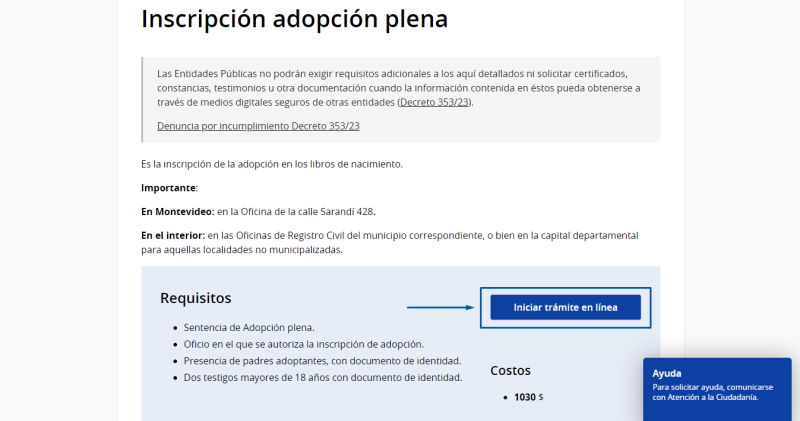Click the '1030 $' cost item

point(528,397)
